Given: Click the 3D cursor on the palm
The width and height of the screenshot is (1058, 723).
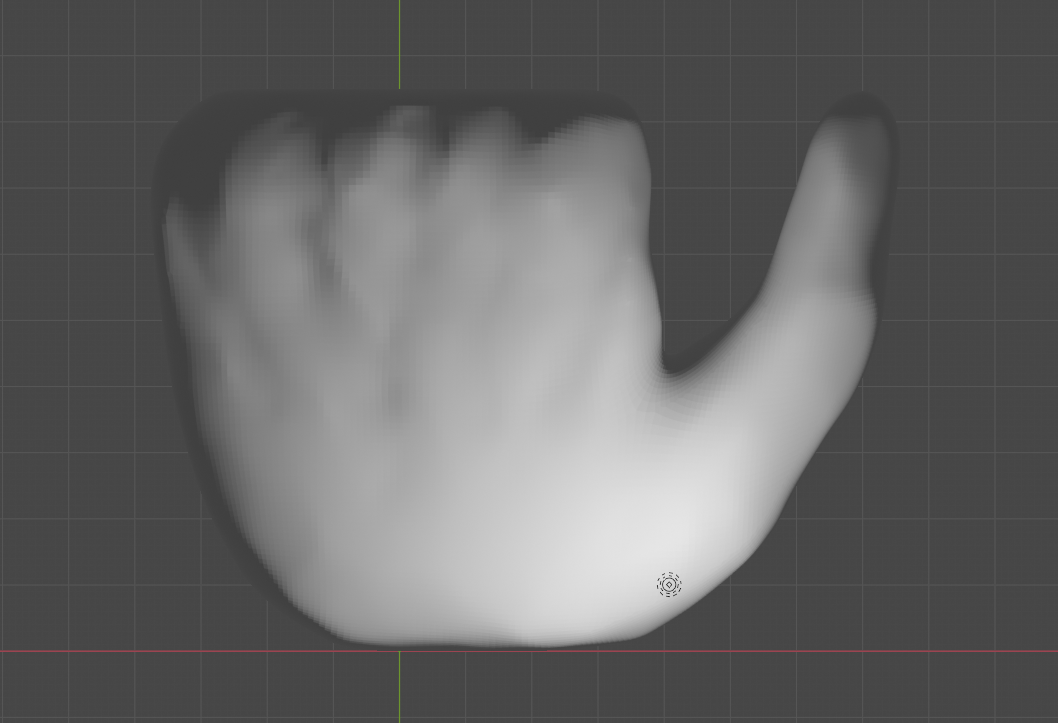Looking at the screenshot, I should (669, 585).
